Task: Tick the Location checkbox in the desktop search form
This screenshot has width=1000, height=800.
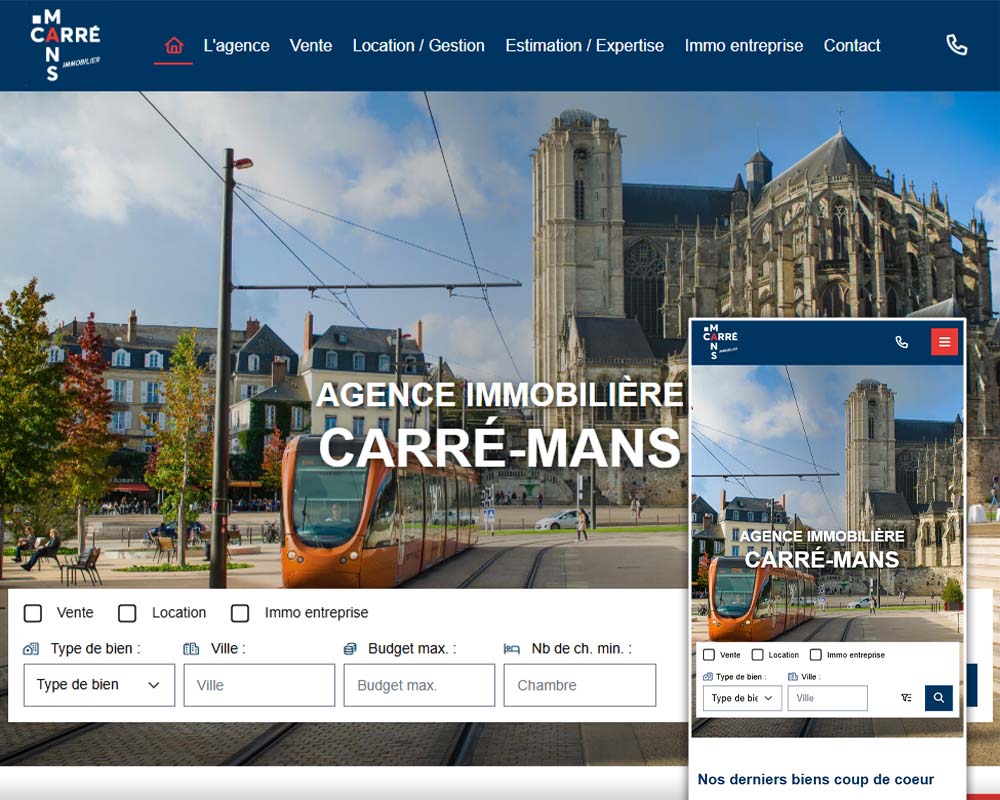Action: point(127,613)
